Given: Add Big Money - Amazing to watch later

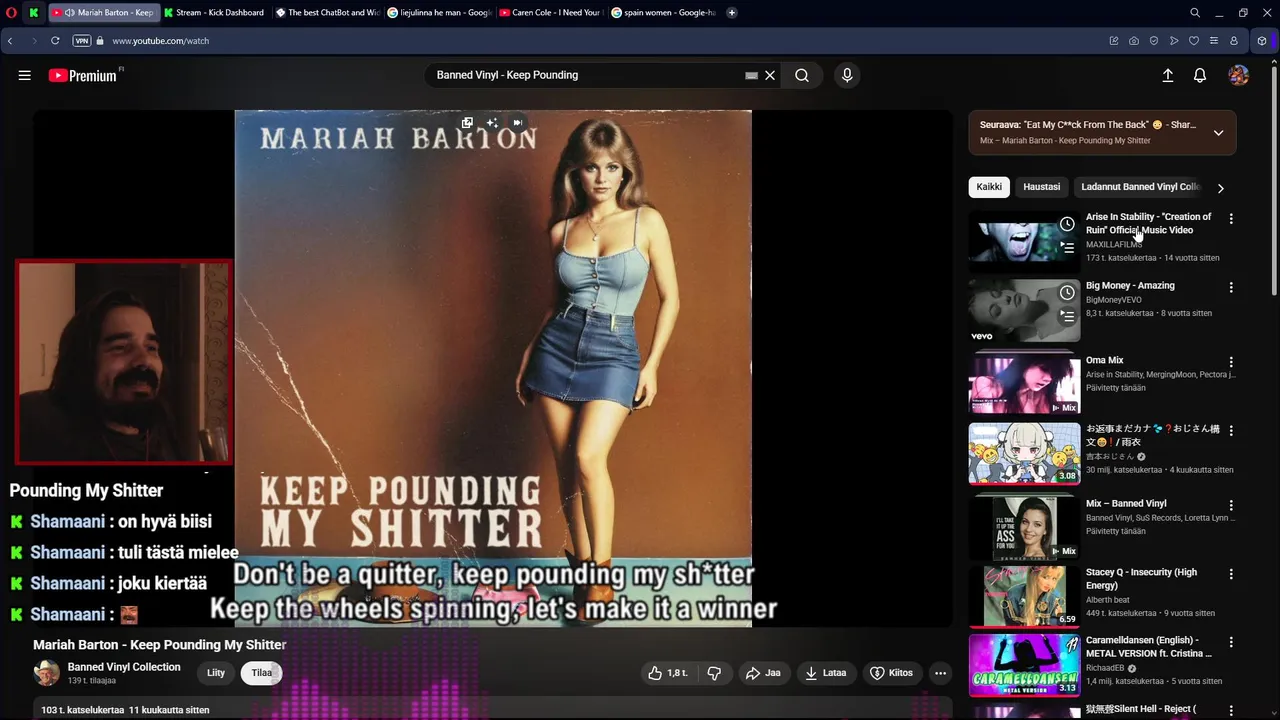Looking at the screenshot, I should (1067, 293).
